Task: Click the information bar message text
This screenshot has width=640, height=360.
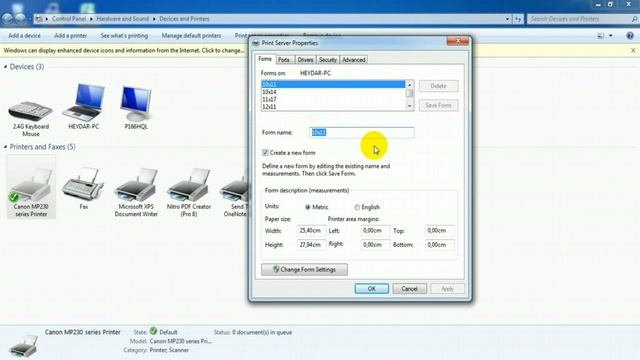Action: click(124, 51)
